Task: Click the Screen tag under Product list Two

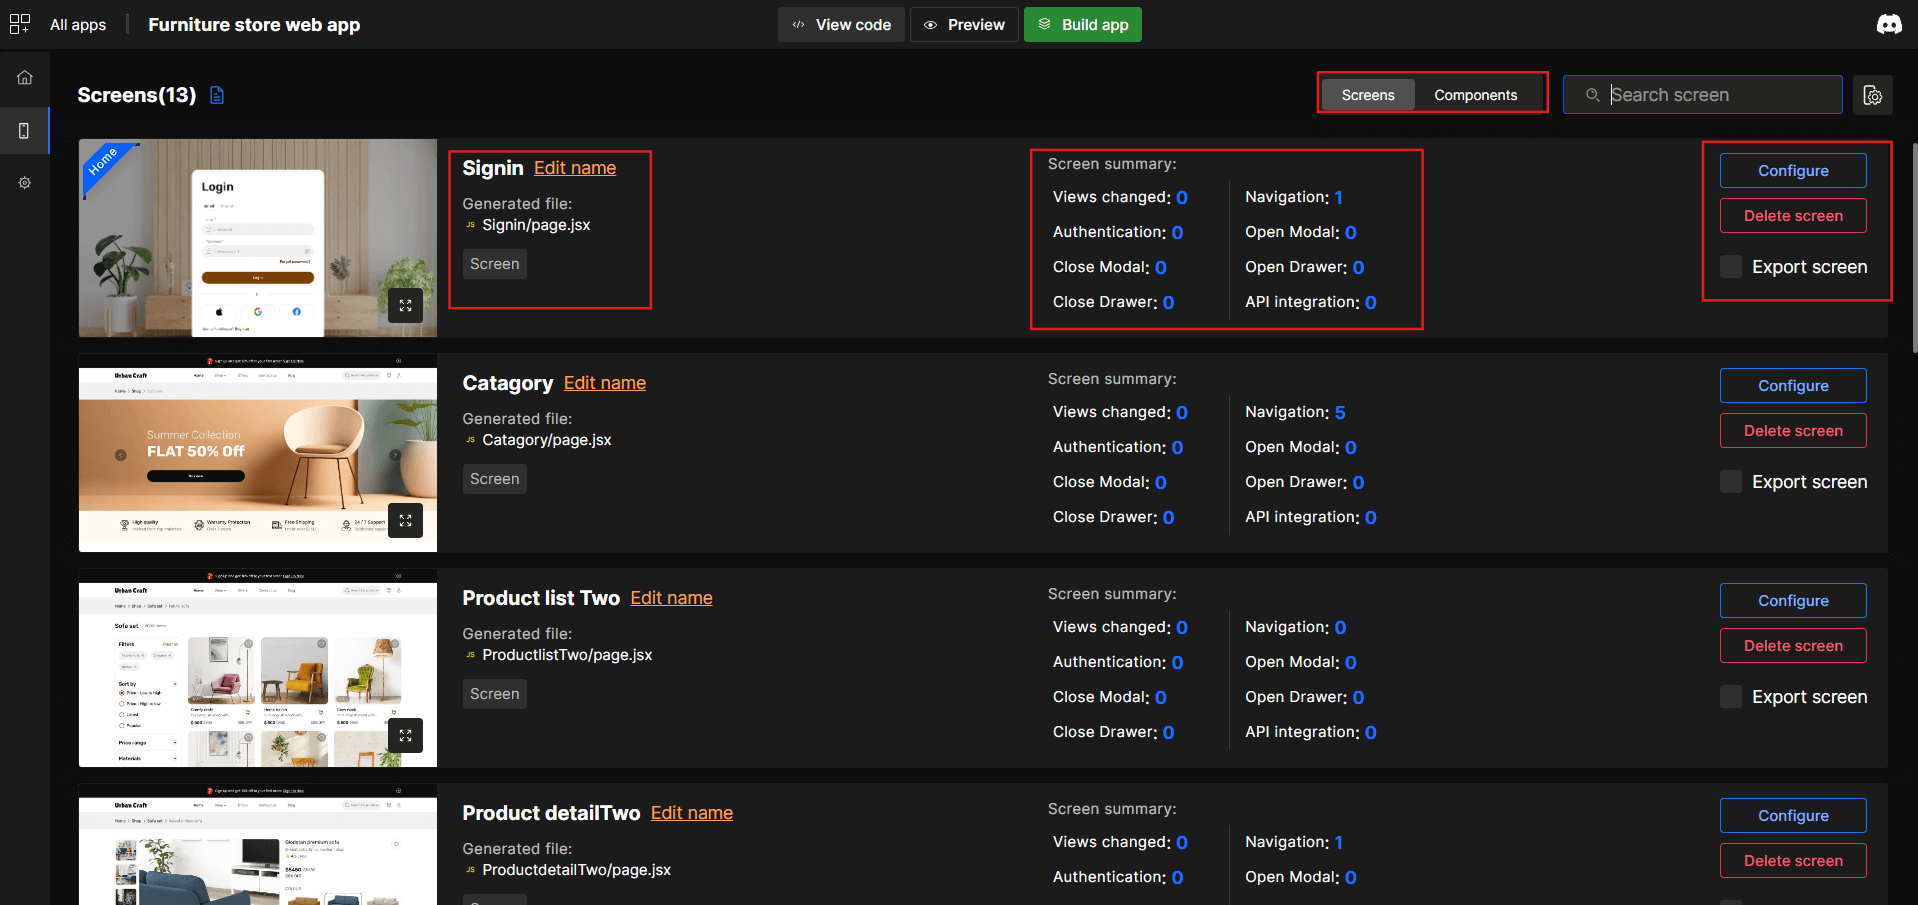Action: tap(495, 694)
